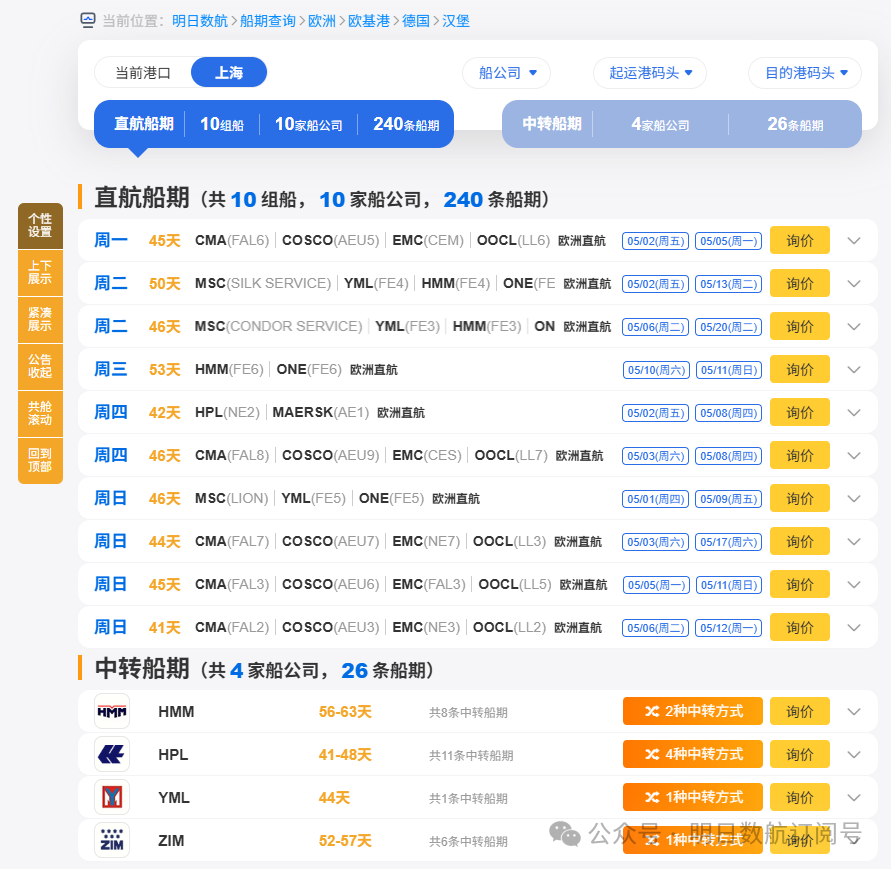Select date 05/13(周二) in MSC(SILK SERVICE) row
This screenshot has height=869, width=891.
point(728,284)
